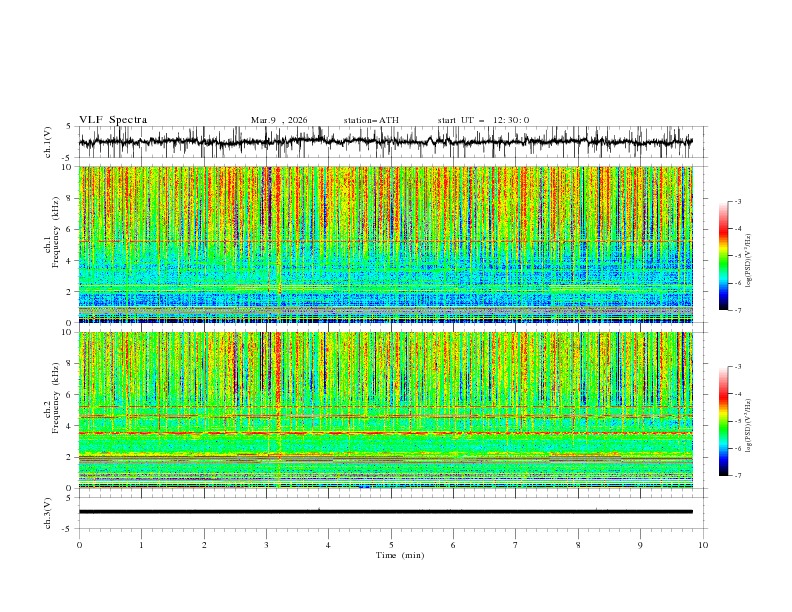Click the ch.1 frequency tick label 4
Screen dimensions: 792x612
point(70,261)
